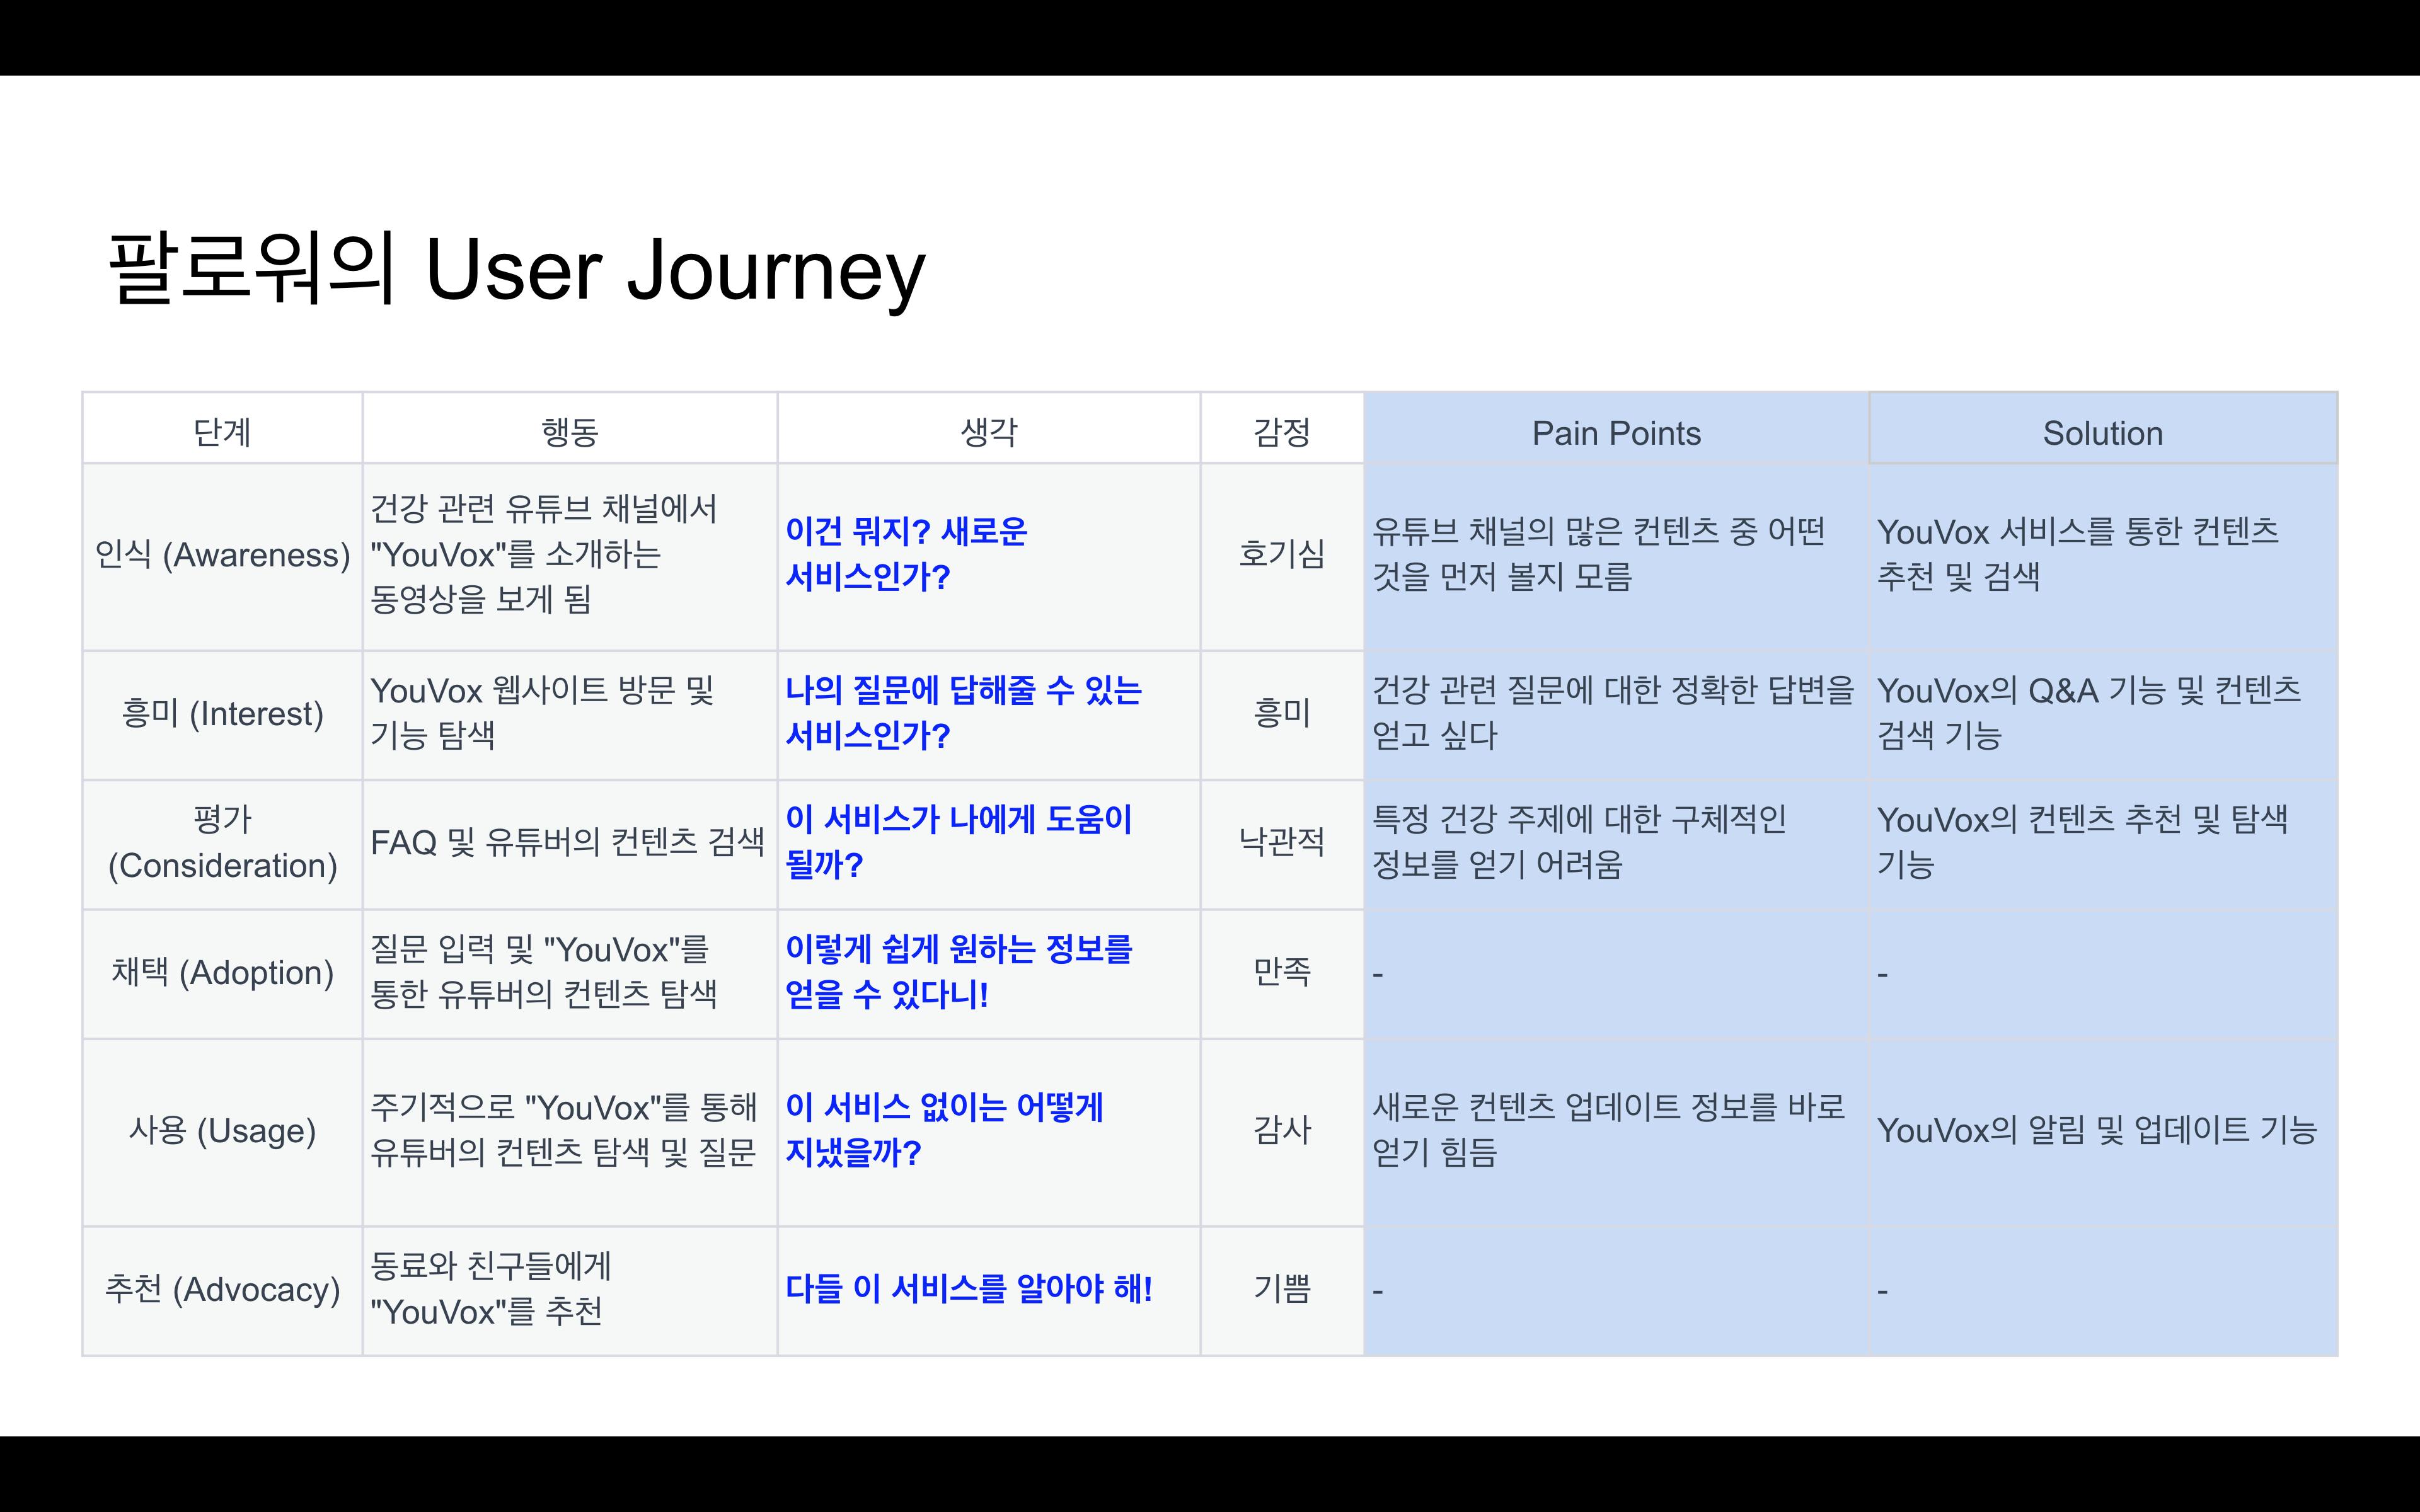Select the '감정' column header cell
This screenshot has height=1512, width=2420.
[1282, 429]
